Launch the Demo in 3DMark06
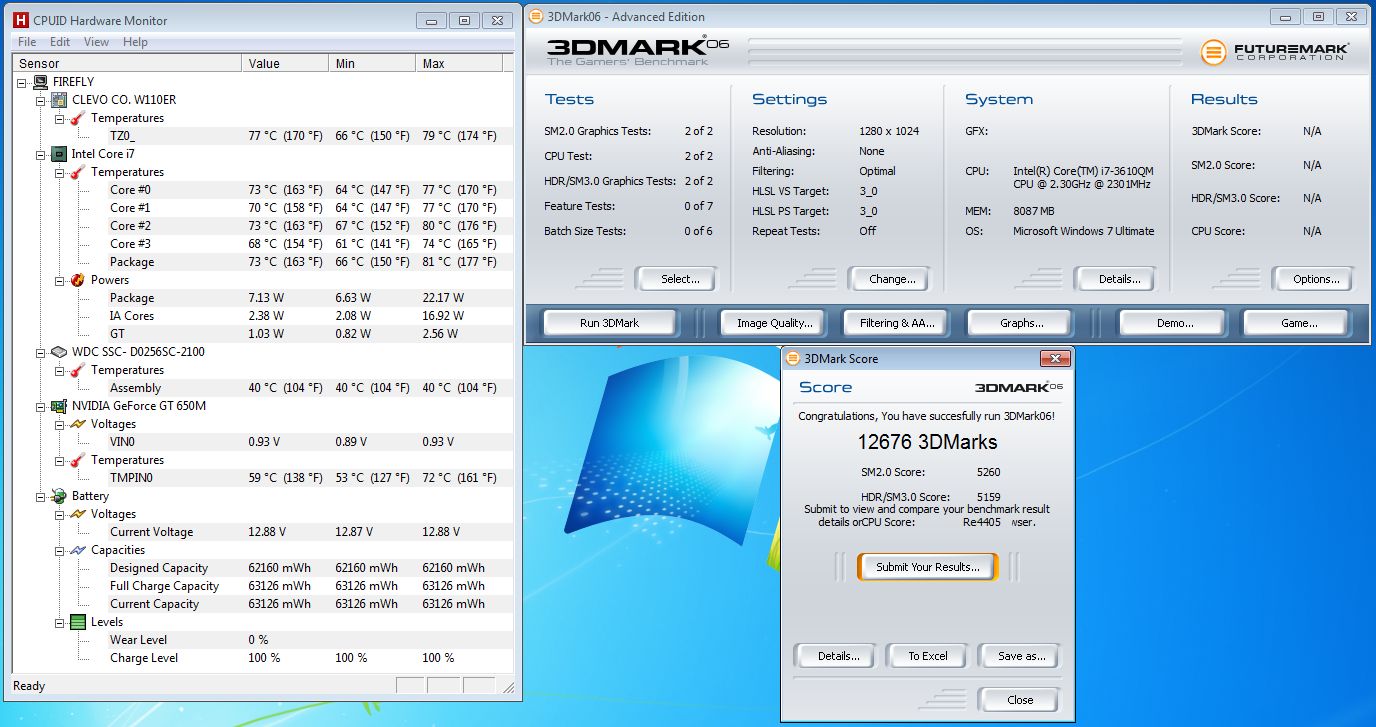This screenshot has width=1376, height=727. [1174, 323]
